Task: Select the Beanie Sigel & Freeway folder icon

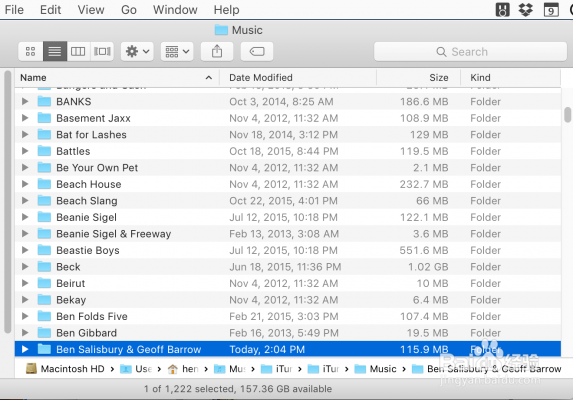Action: click(x=44, y=233)
